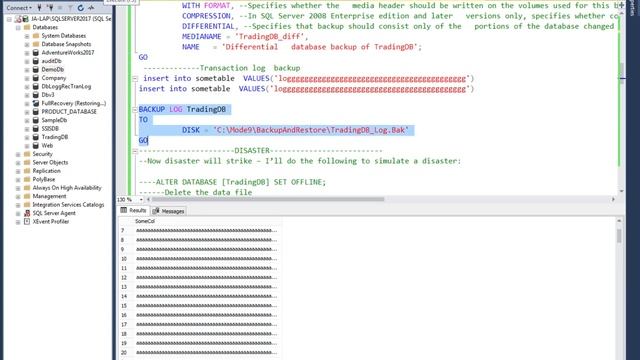640x360 pixels.
Task: Select the auditDb database icon
Action: (x=36, y=61)
